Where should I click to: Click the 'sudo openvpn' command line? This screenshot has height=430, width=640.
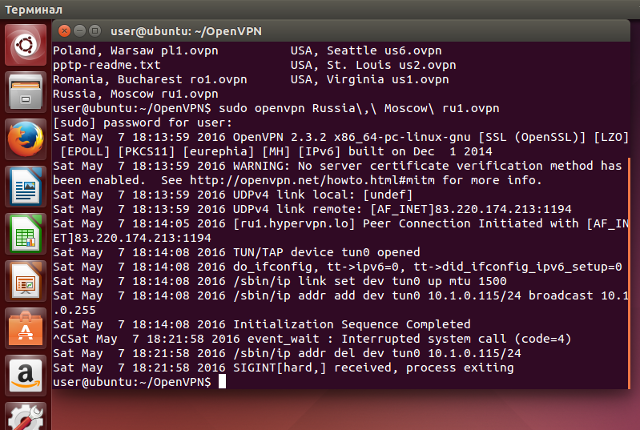359,109
